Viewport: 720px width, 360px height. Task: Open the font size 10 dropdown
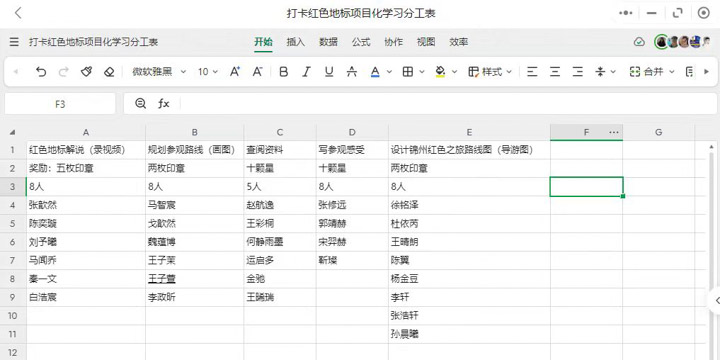[x=208, y=72]
